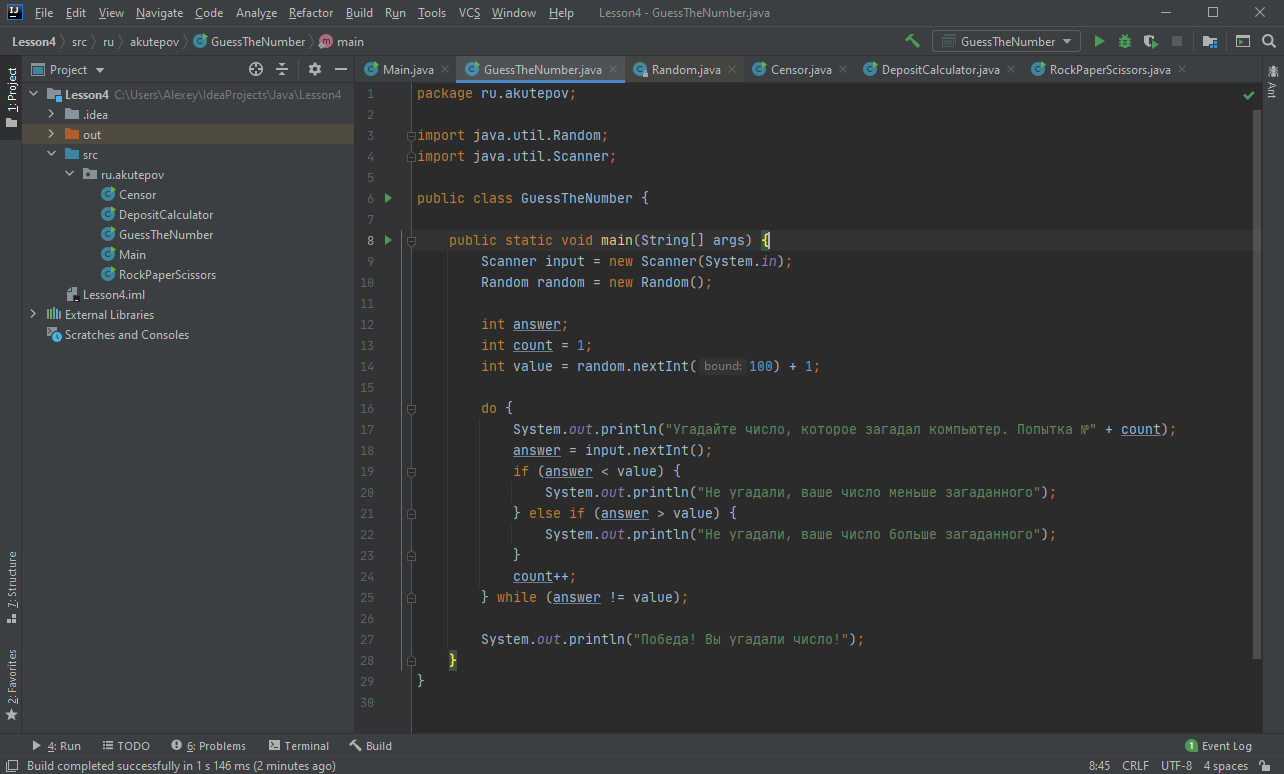Open the Structure side tool window

point(12,587)
